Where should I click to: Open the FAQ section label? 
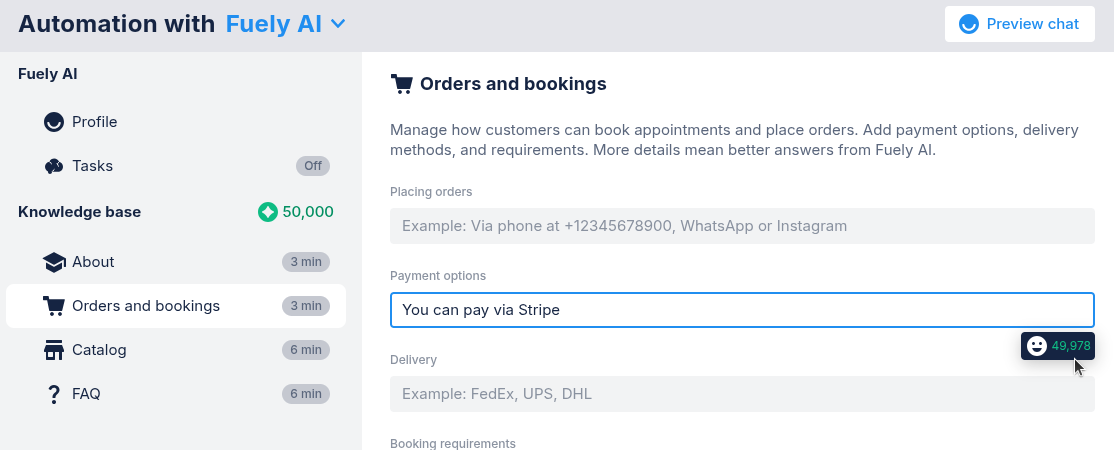click(86, 394)
